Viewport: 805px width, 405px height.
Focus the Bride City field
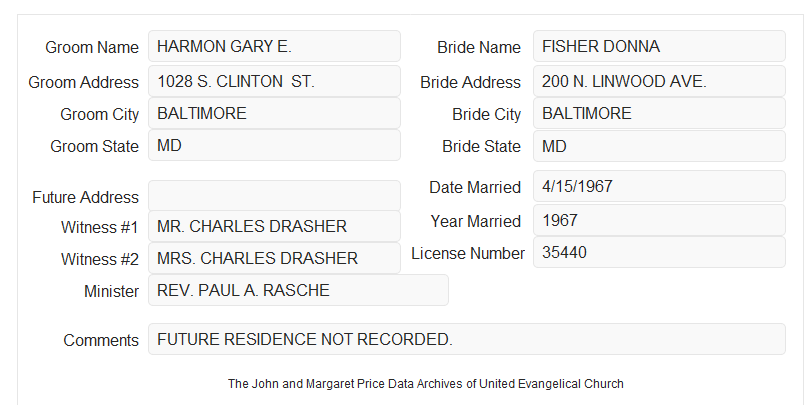click(659, 113)
